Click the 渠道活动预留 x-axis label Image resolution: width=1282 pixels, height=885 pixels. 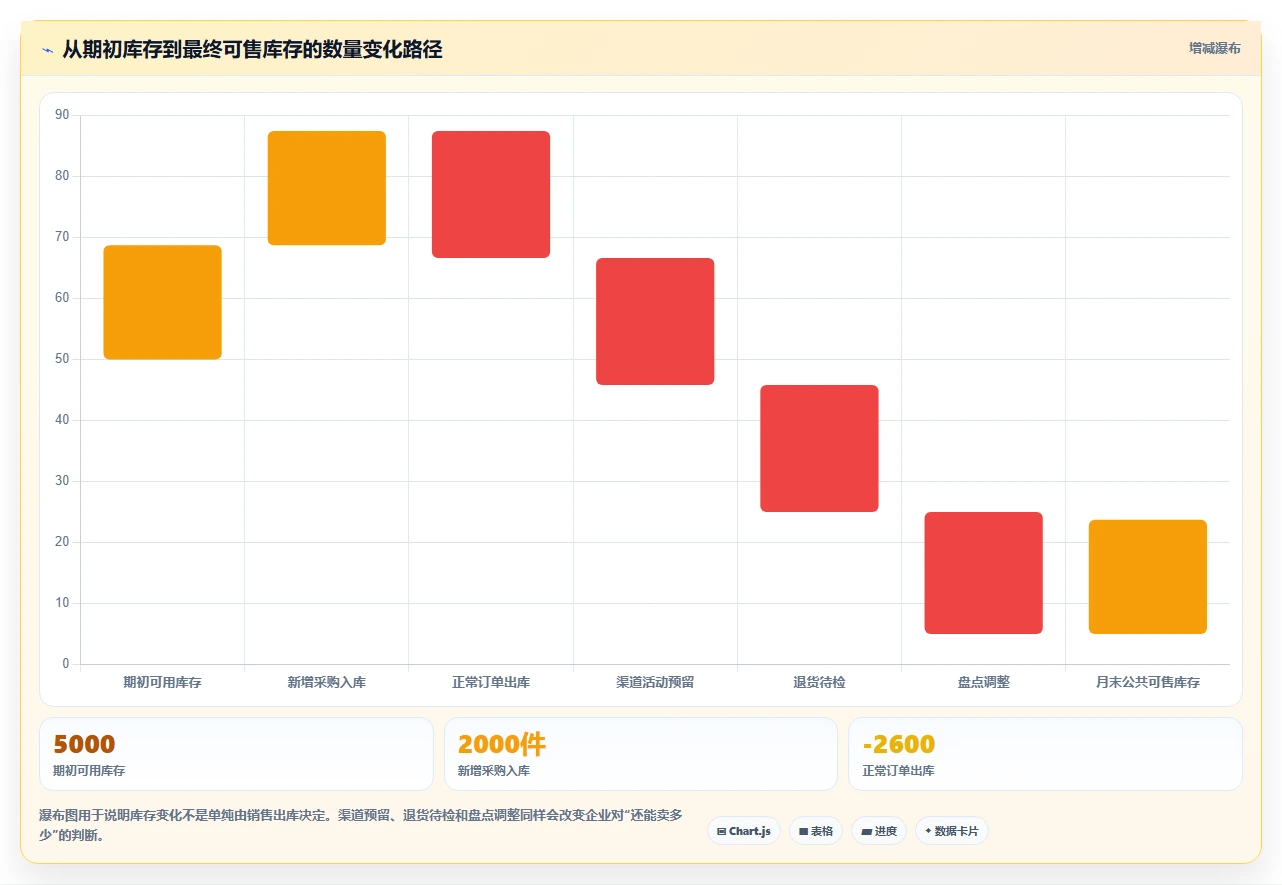655,682
